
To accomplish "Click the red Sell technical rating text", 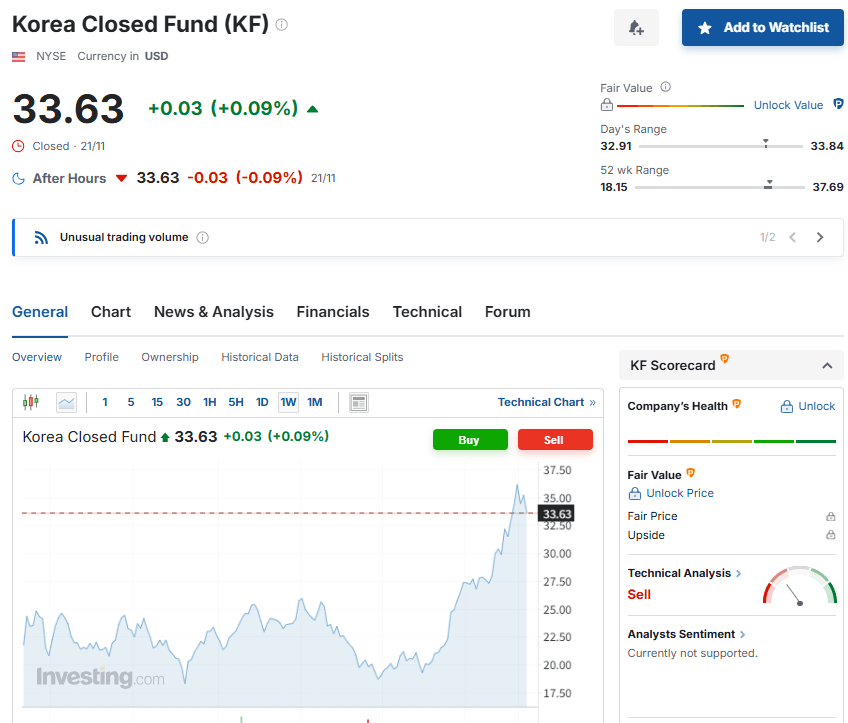I will (x=639, y=595).
